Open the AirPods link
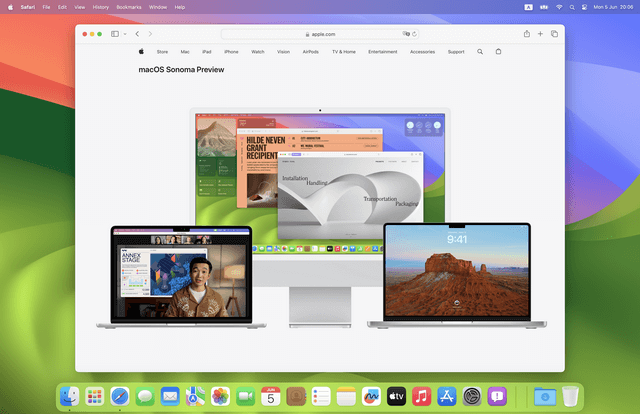Screen dimensions: 640x414 tap(310, 51)
